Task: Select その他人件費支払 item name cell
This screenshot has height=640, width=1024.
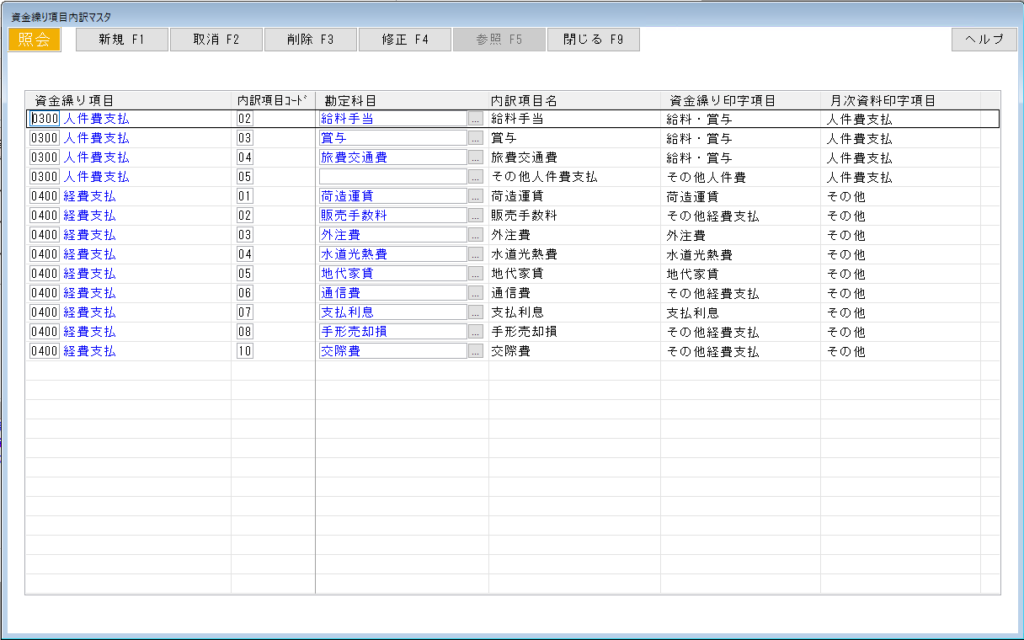Action: coord(574,177)
